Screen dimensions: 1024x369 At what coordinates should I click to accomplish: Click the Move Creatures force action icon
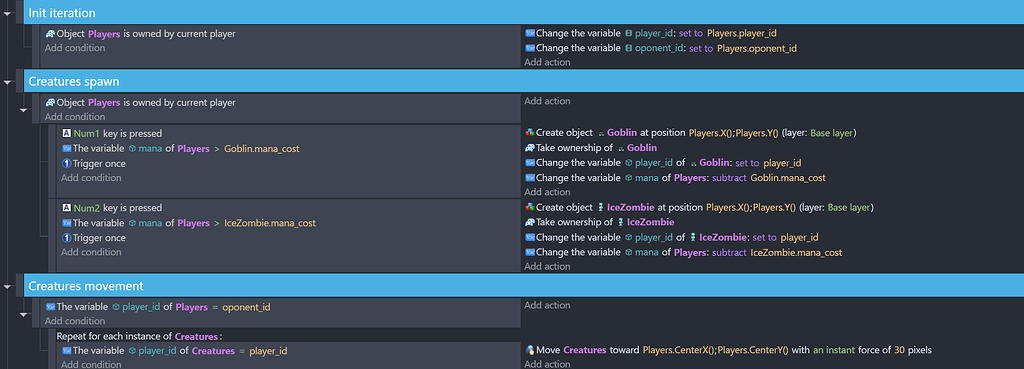point(530,350)
